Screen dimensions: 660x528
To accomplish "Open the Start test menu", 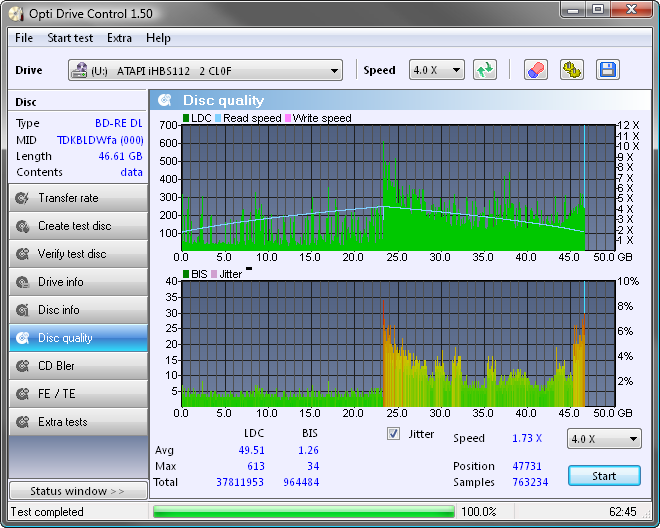I will point(70,38).
